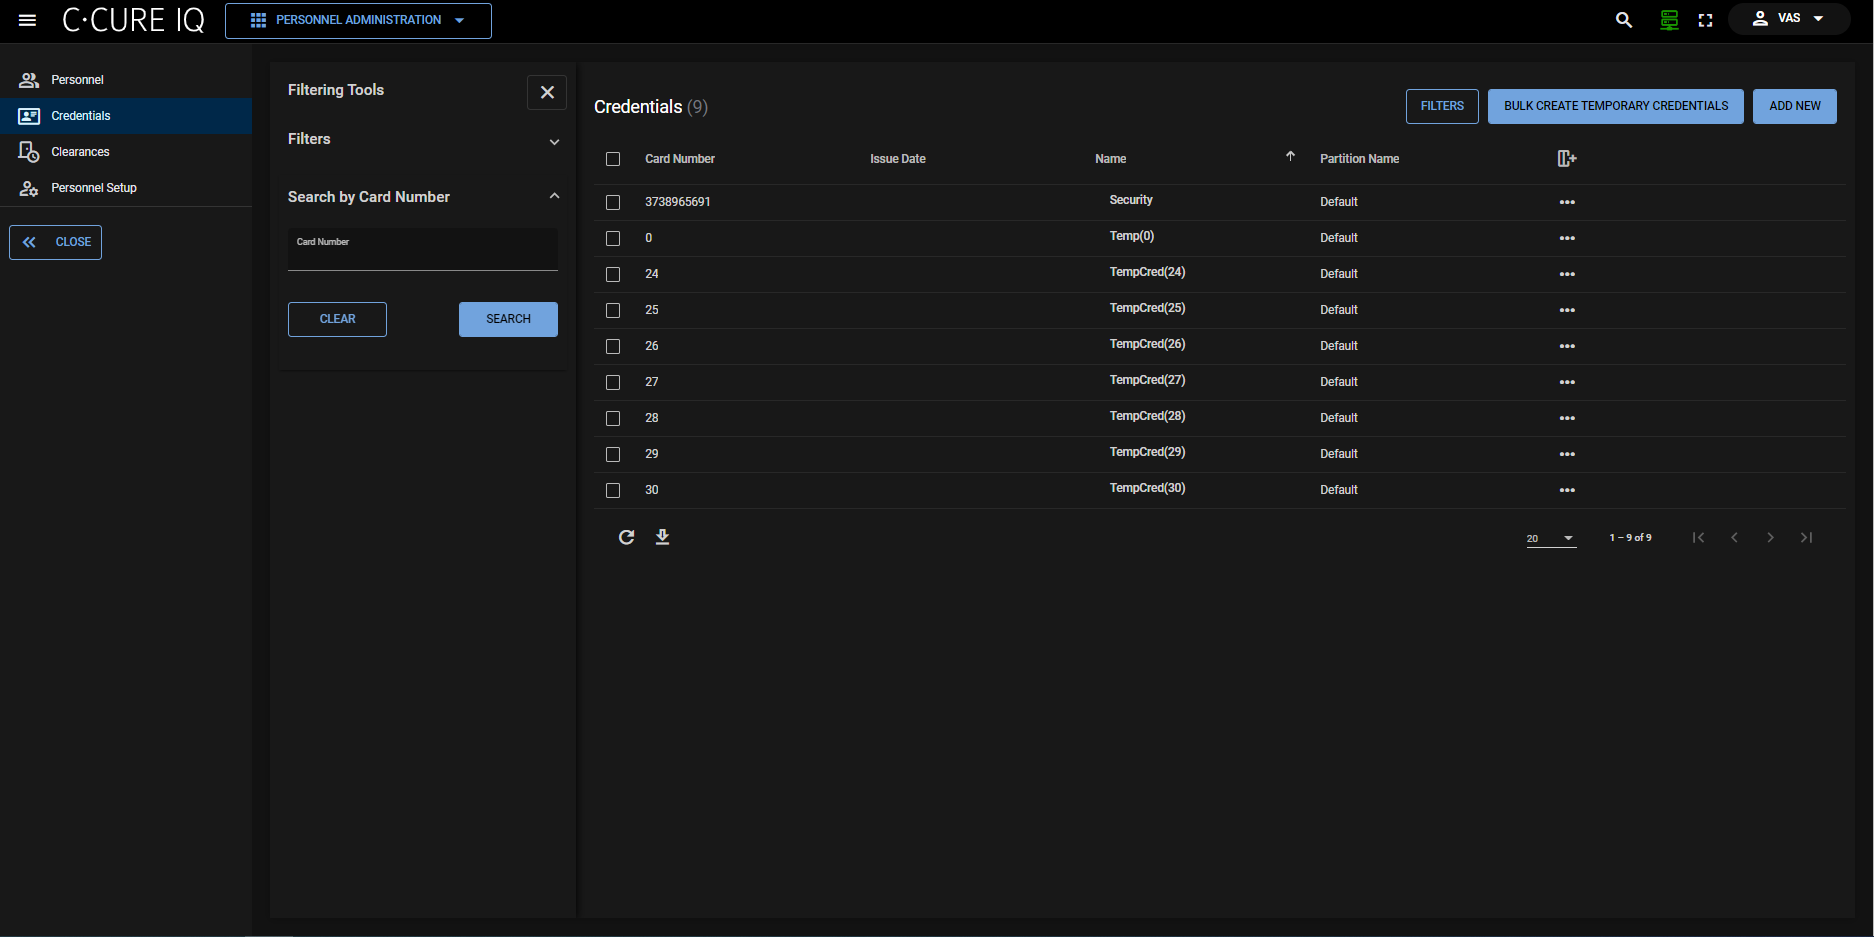Image resolution: width=1874 pixels, height=937 pixels.
Task: Select all credentials with header checkbox
Action: pos(613,159)
